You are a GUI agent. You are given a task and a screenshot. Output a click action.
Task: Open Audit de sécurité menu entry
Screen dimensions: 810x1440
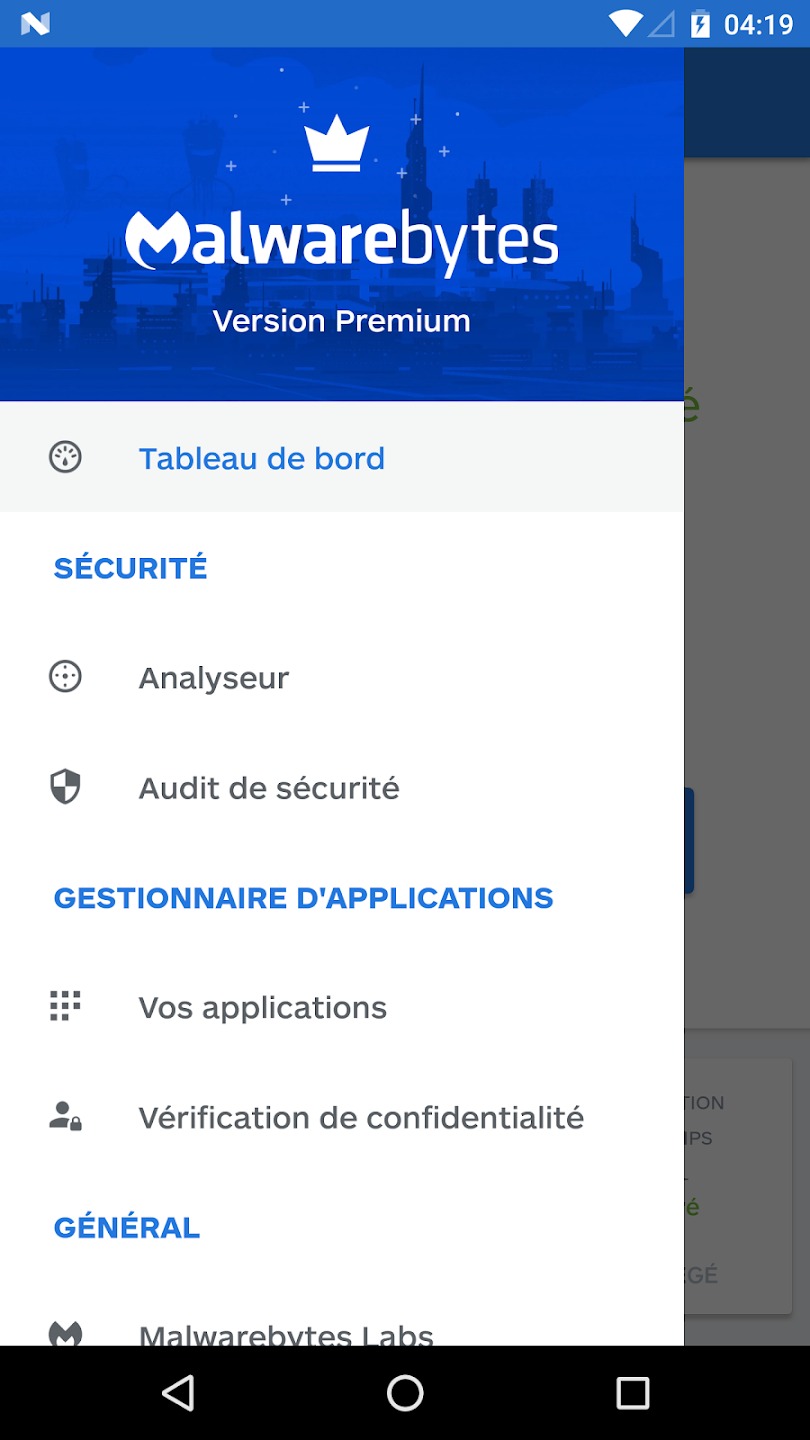269,788
